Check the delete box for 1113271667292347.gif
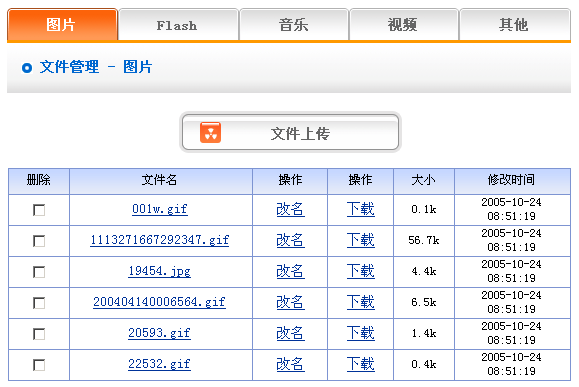Image resolution: width=579 pixels, height=387 pixels. point(39,241)
